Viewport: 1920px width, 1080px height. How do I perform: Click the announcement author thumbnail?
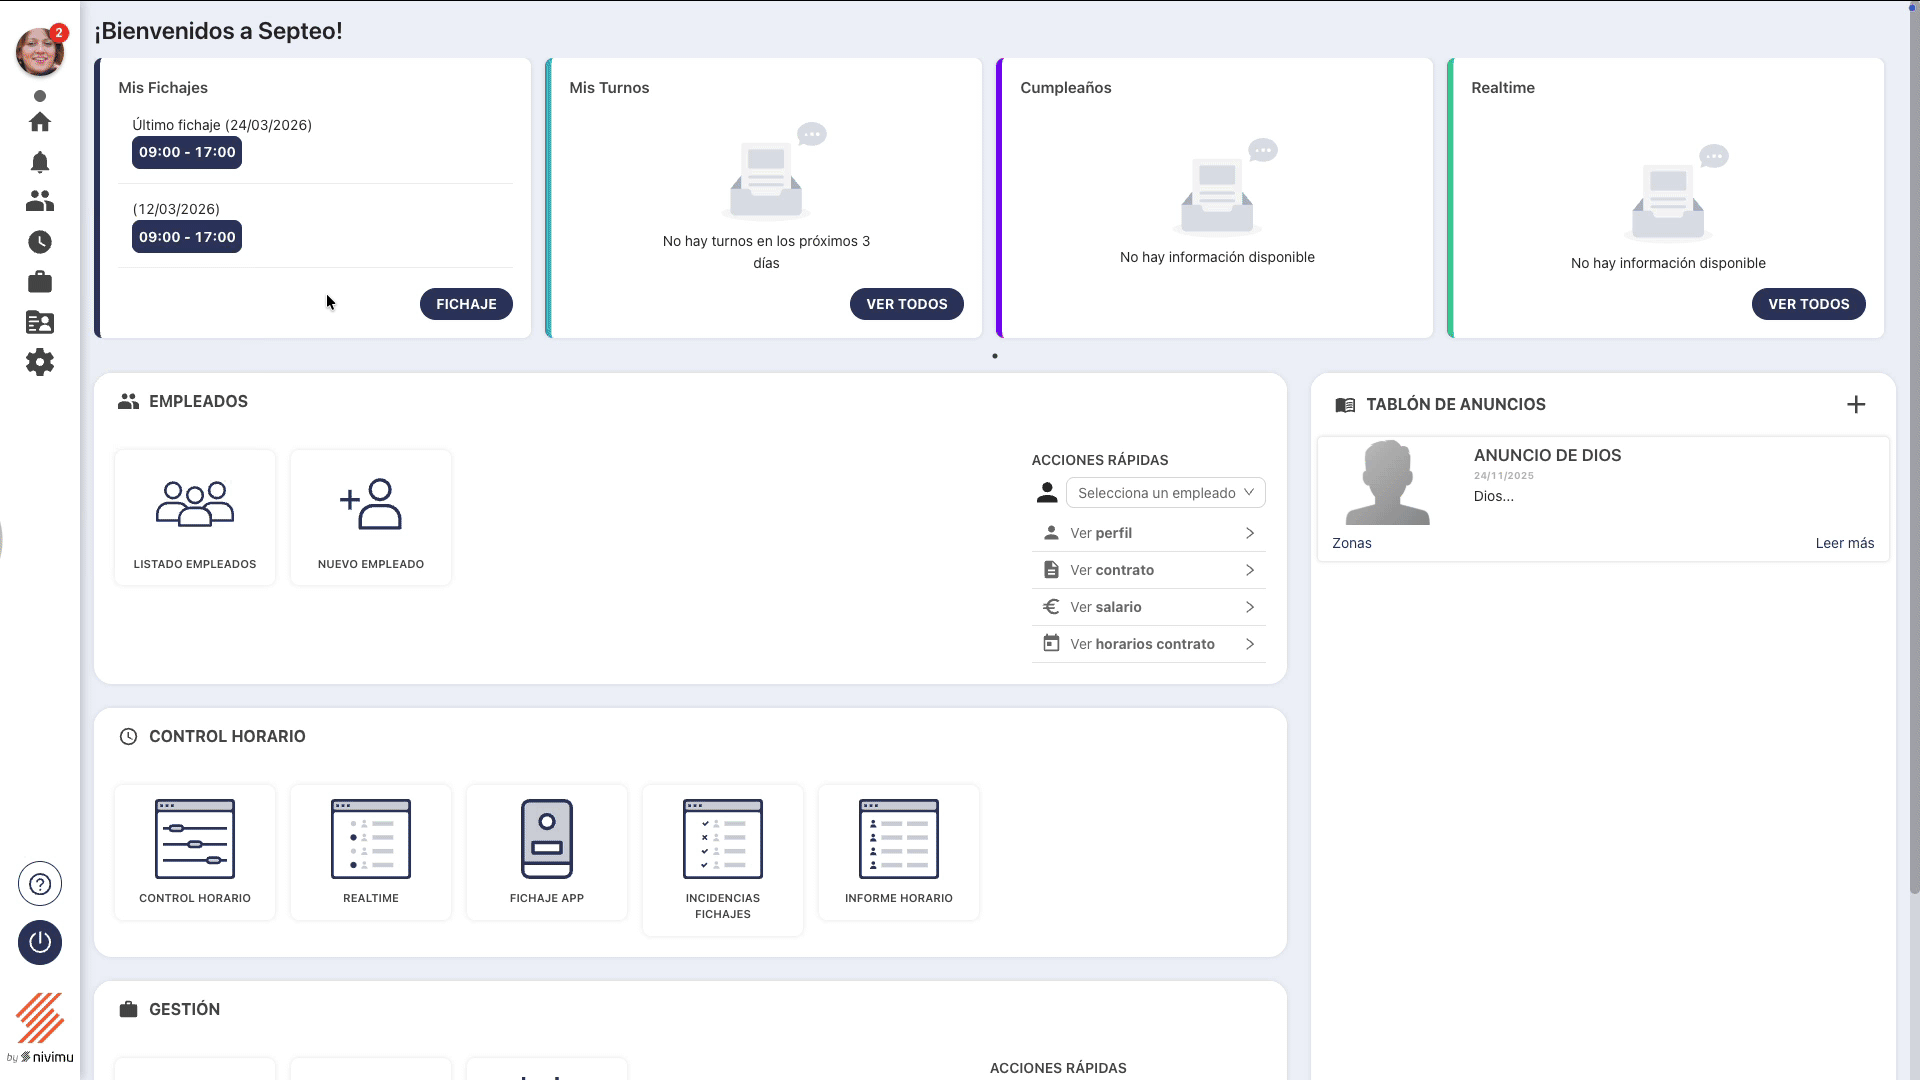click(1388, 483)
